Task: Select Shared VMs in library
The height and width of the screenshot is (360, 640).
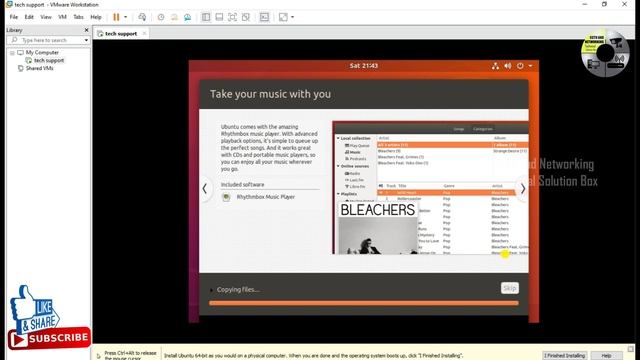Action: coord(40,68)
